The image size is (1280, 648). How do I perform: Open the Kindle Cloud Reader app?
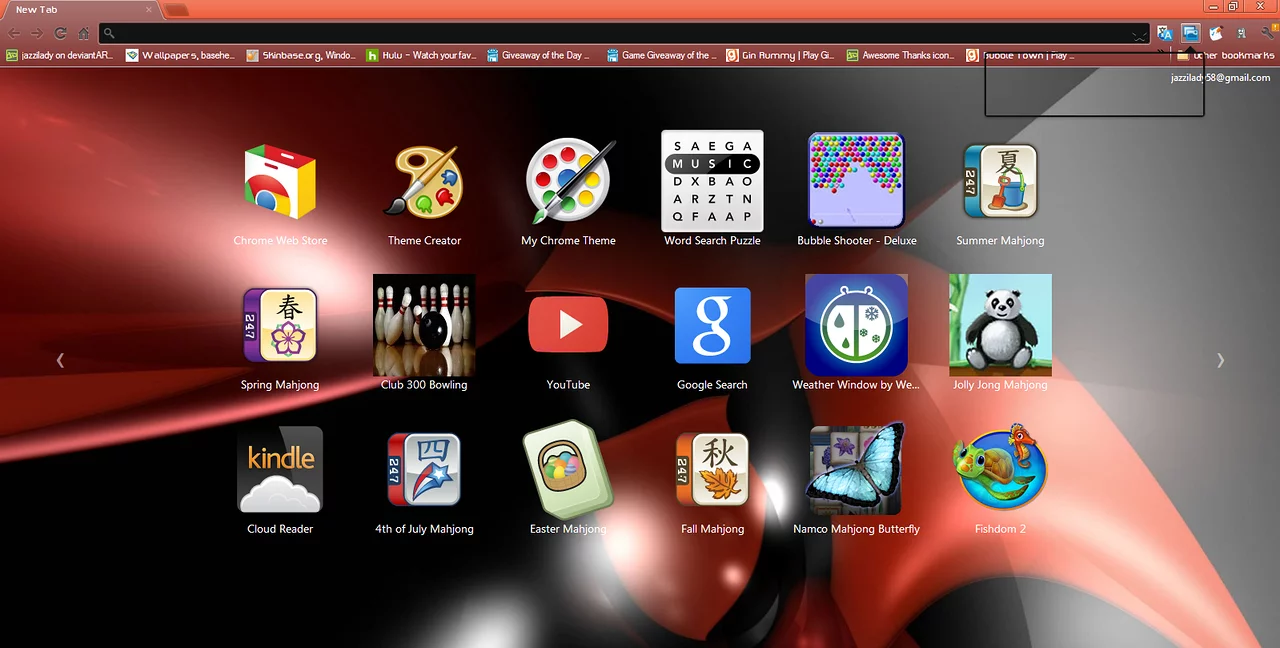point(280,470)
